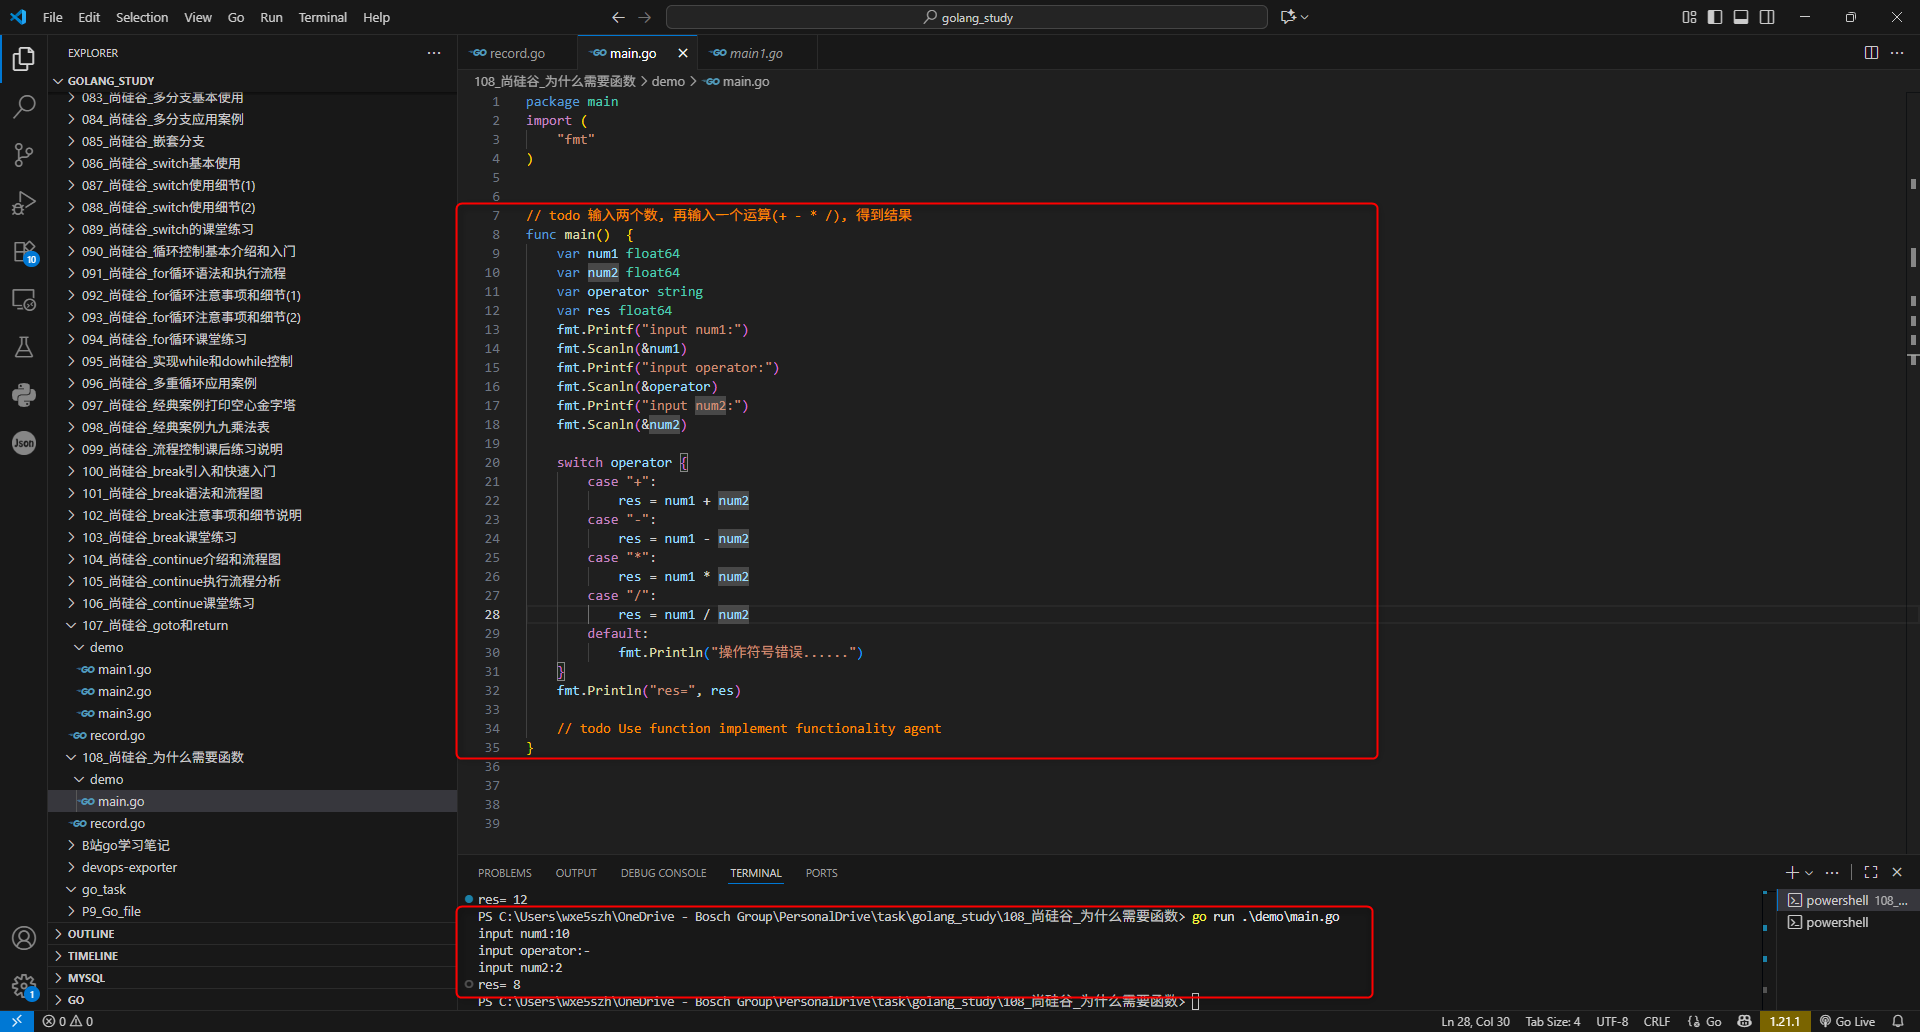Switch to the record.go editor tab
The image size is (1920, 1032).
coord(518,53)
